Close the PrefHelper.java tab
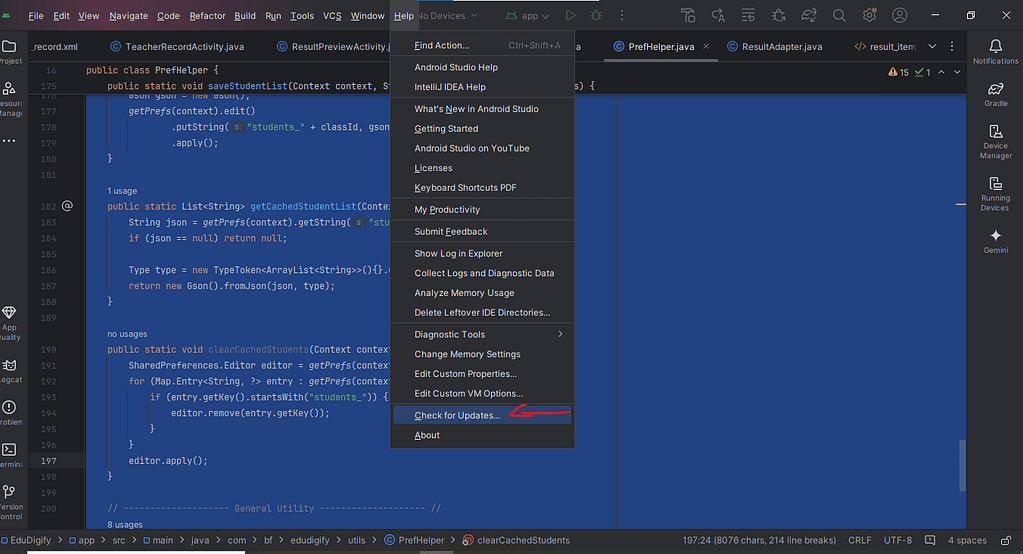The height and width of the screenshot is (554, 1023). [x=706, y=46]
